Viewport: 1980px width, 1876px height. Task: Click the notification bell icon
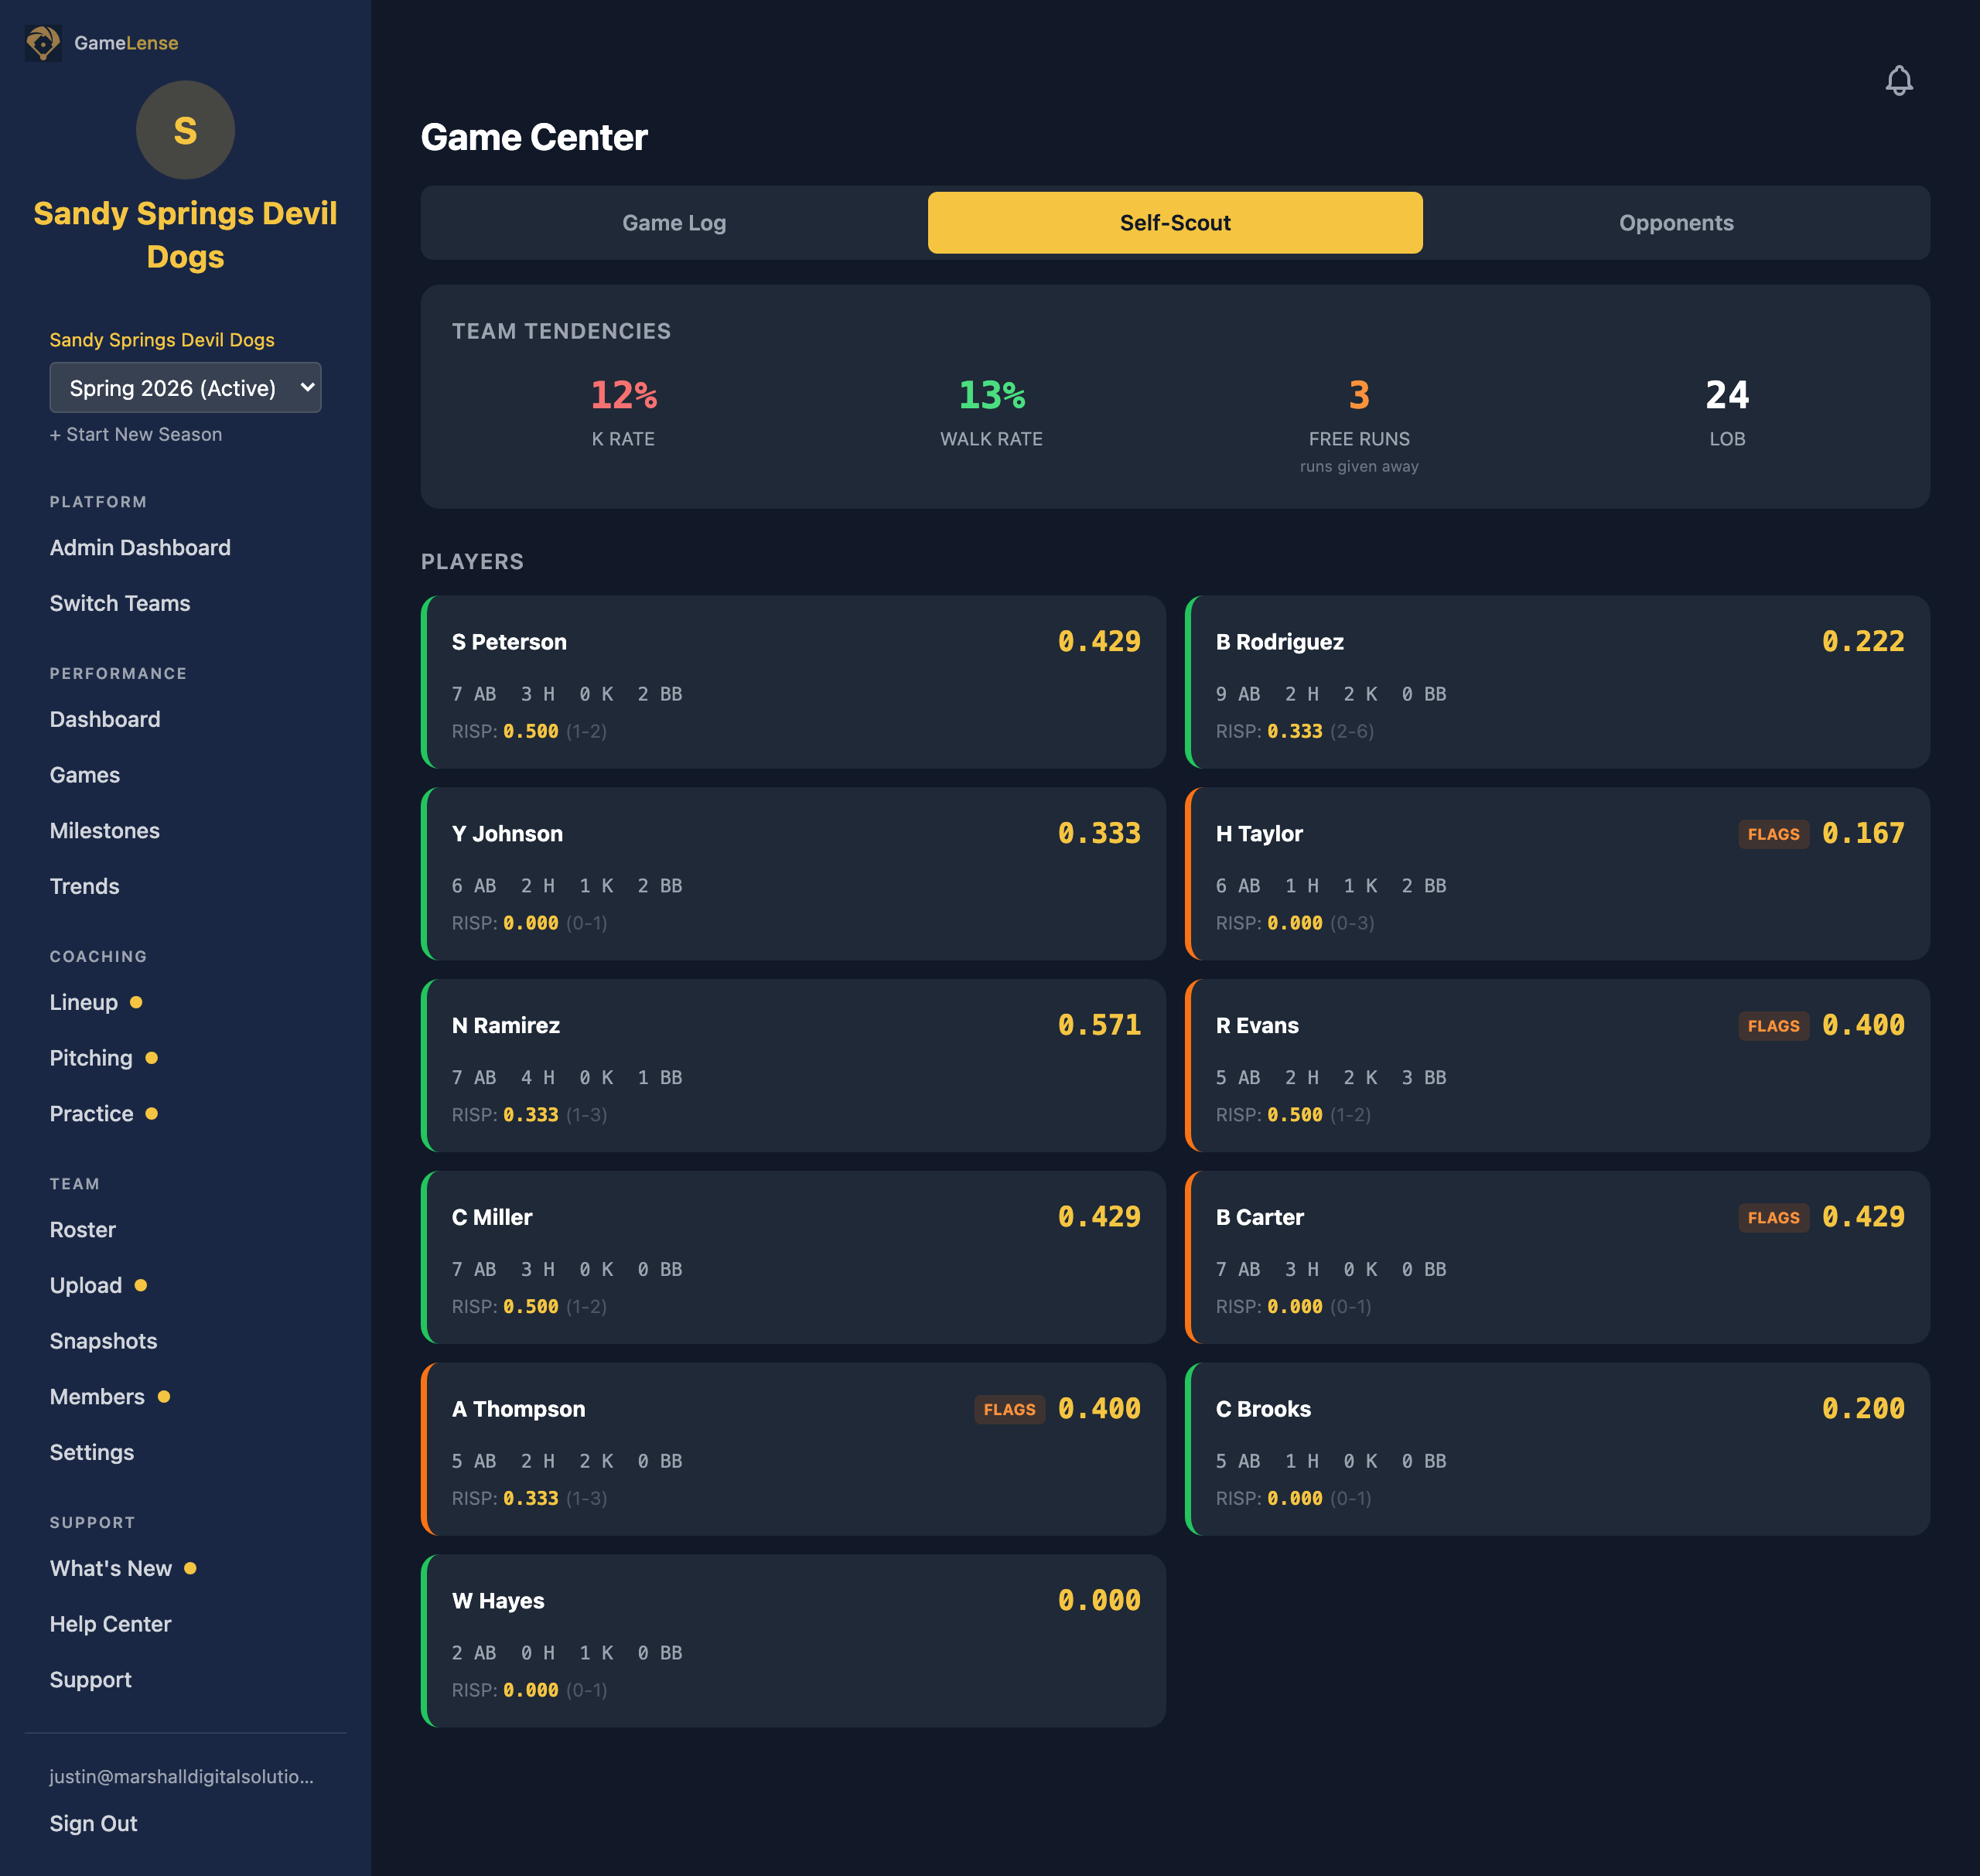coord(1898,81)
